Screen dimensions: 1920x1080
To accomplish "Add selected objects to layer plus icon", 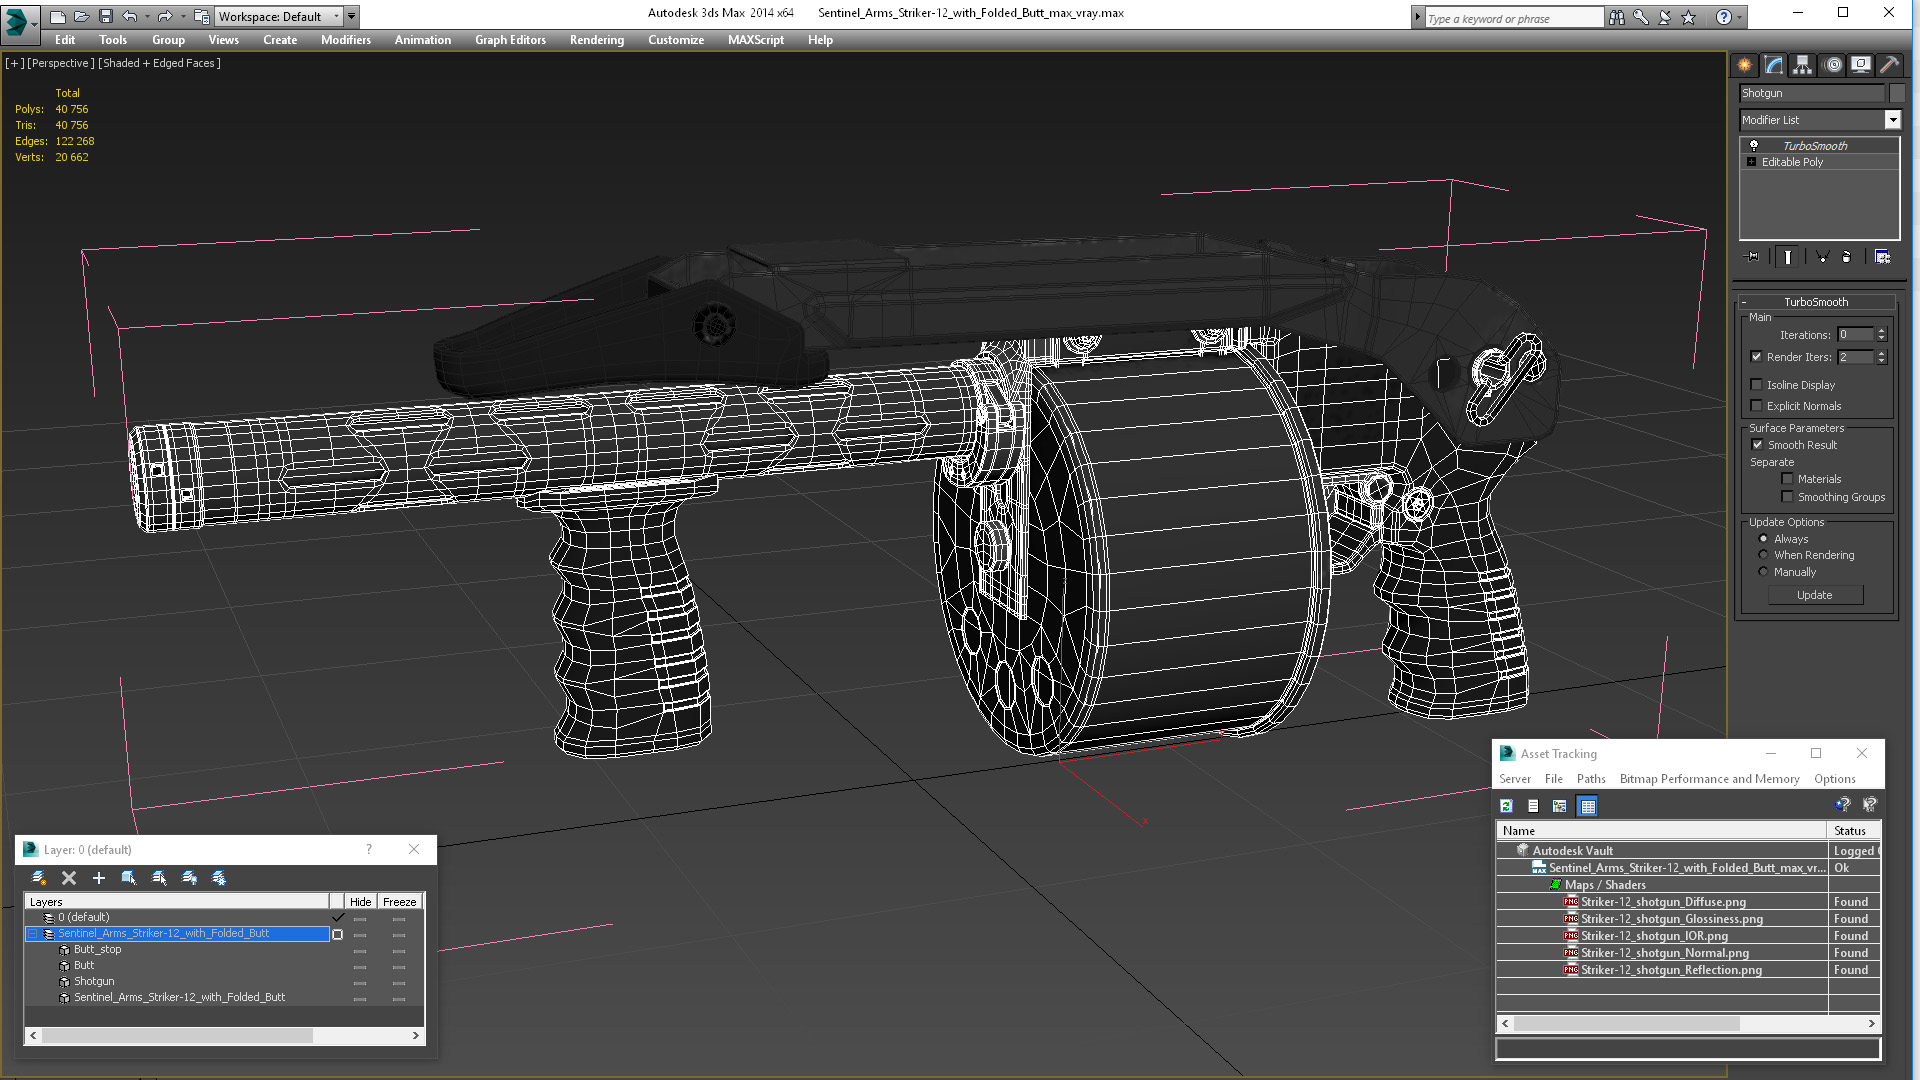I will (x=99, y=878).
